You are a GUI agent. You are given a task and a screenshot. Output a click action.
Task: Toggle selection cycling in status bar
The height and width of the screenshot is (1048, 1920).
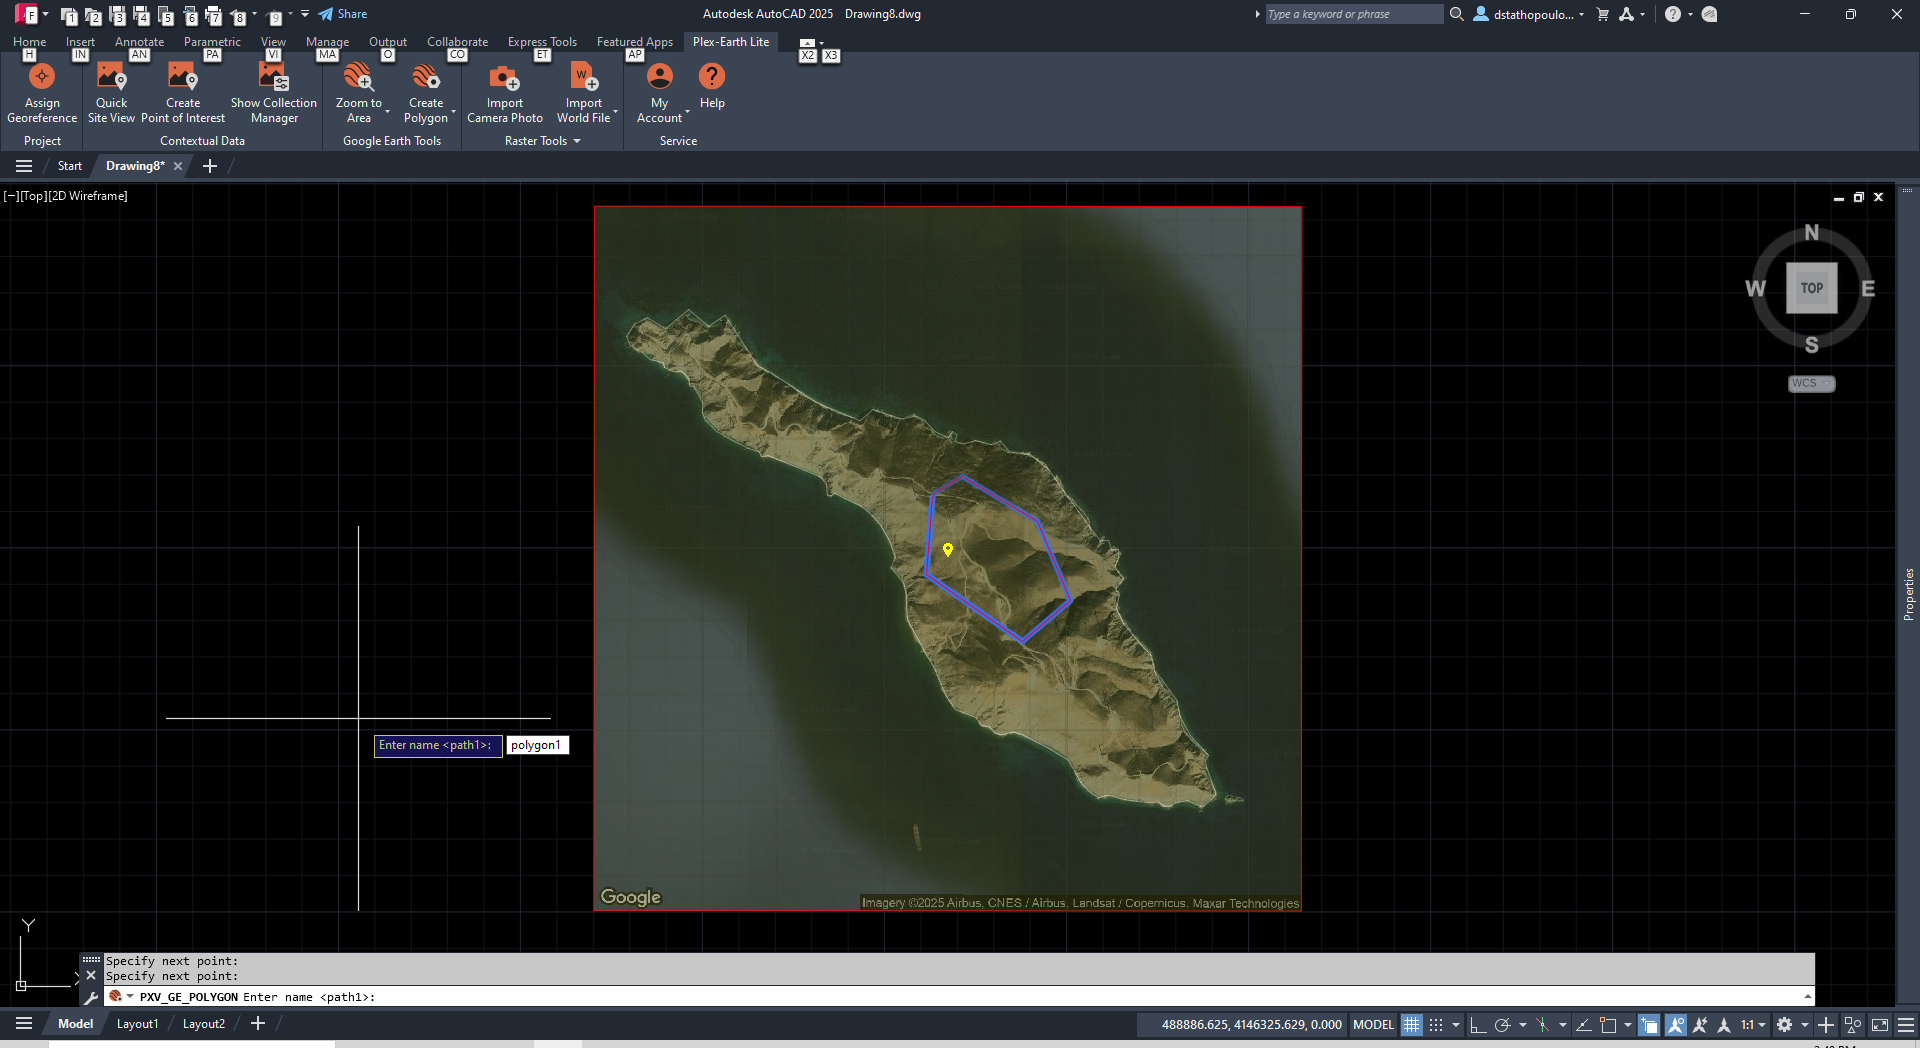pos(1649,1025)
